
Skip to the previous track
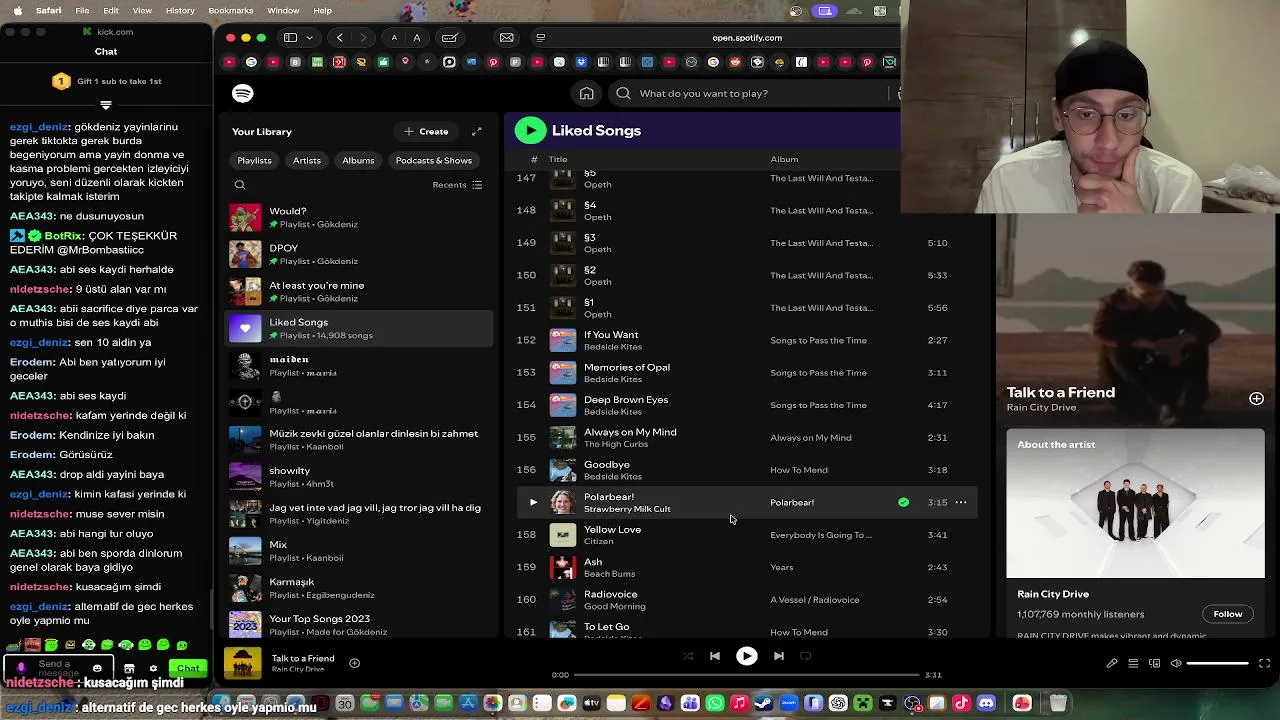(715, 656)
